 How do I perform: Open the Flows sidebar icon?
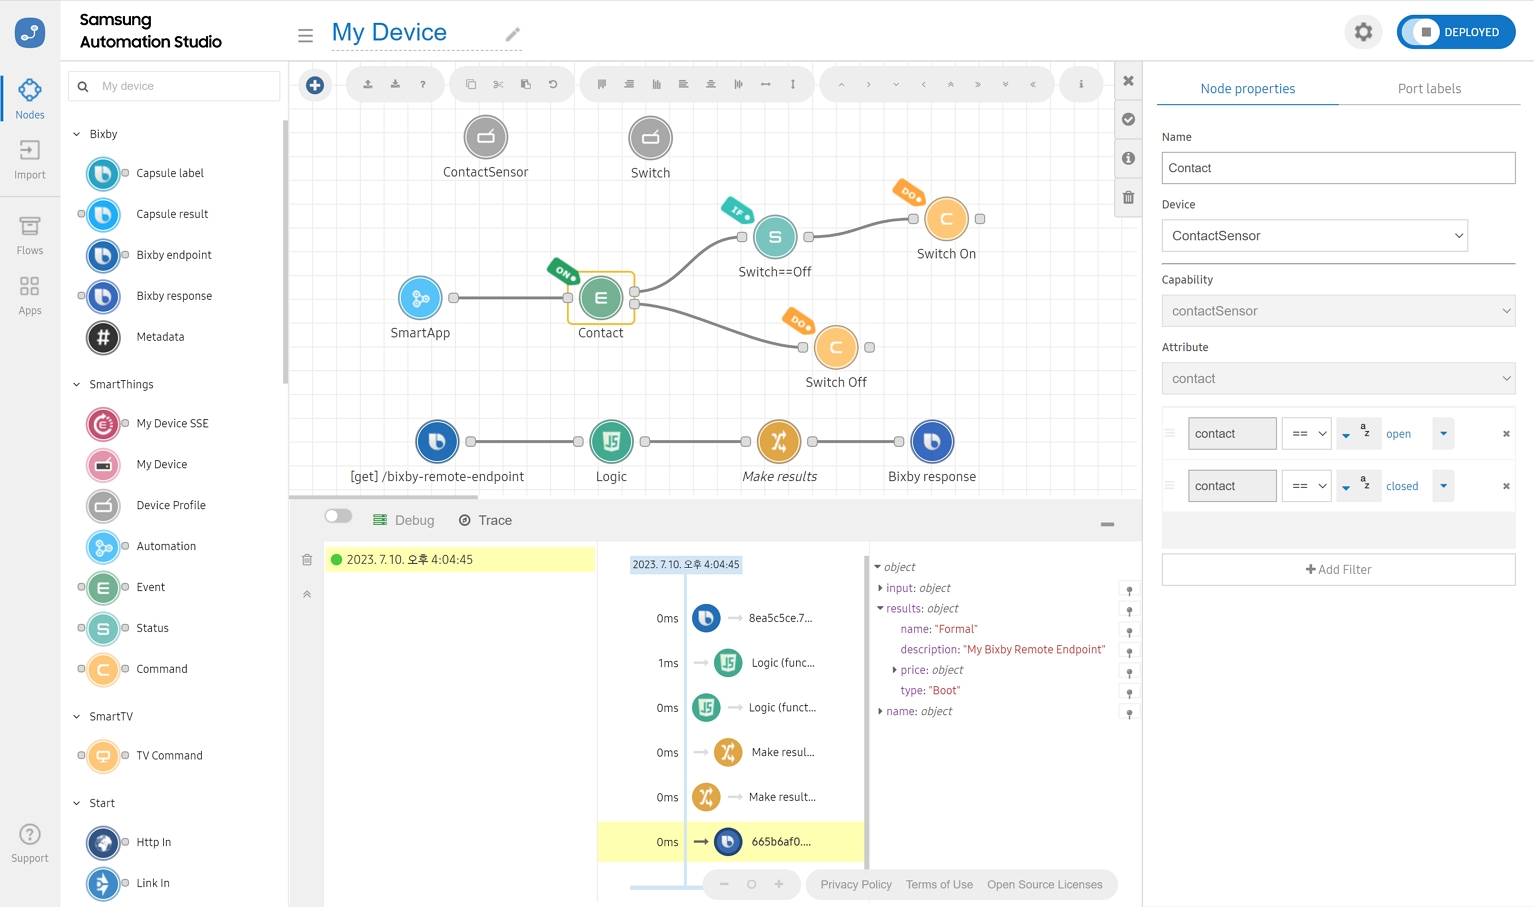[30, 235]
